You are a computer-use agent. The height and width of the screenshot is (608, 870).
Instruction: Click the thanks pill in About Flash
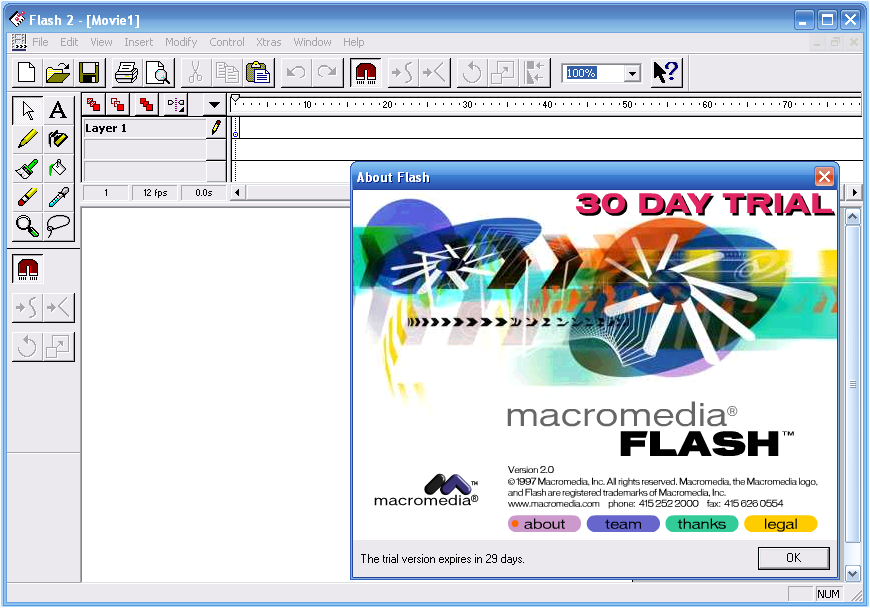tap(702, 524)
